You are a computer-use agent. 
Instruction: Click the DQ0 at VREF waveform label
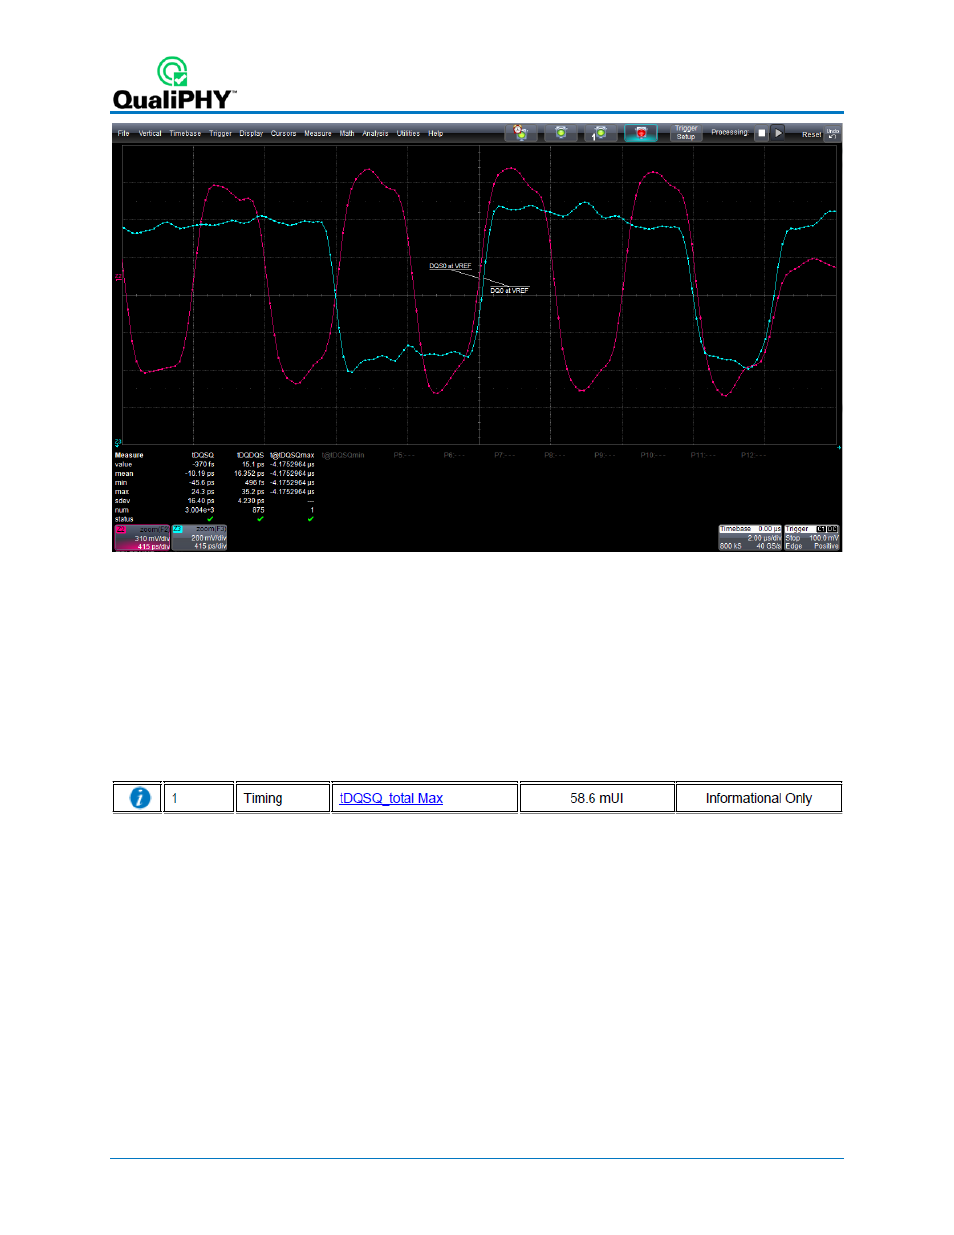point(509,290)
